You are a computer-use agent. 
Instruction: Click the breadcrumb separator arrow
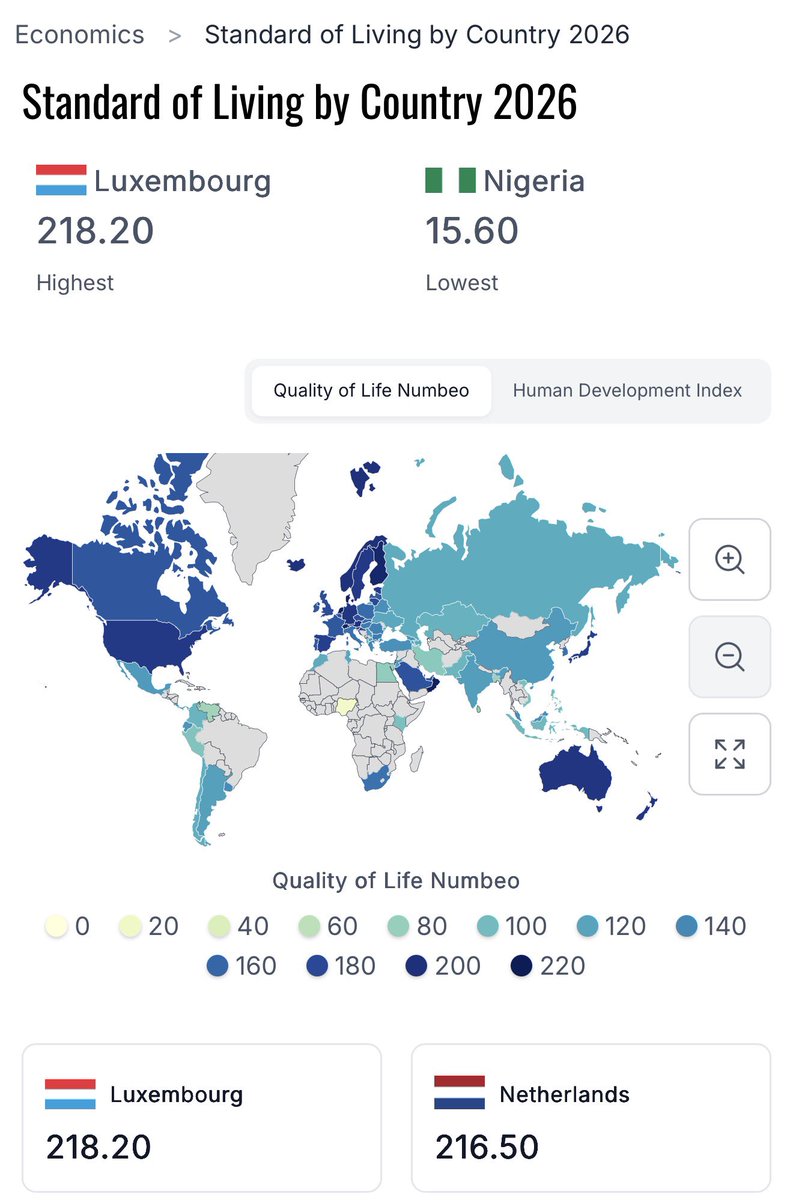(x=175, y=36)
